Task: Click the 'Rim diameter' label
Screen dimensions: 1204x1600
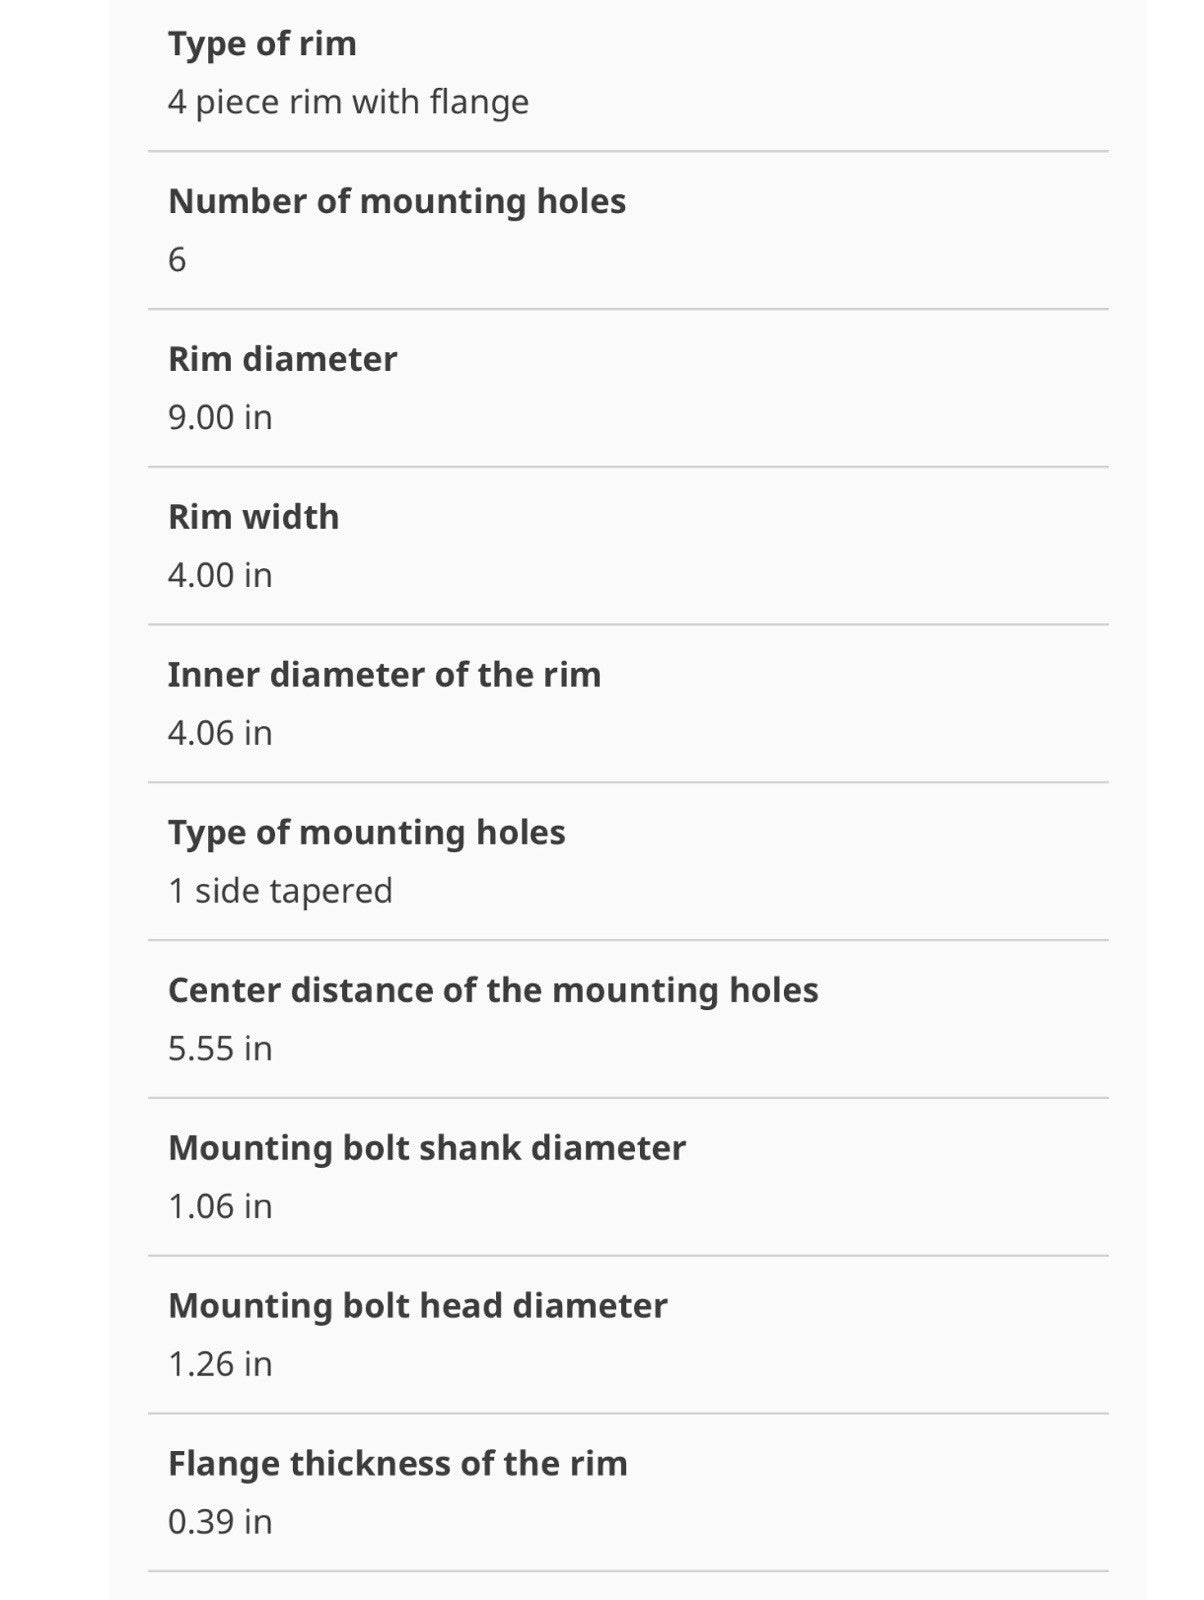Action: (282, 359)
